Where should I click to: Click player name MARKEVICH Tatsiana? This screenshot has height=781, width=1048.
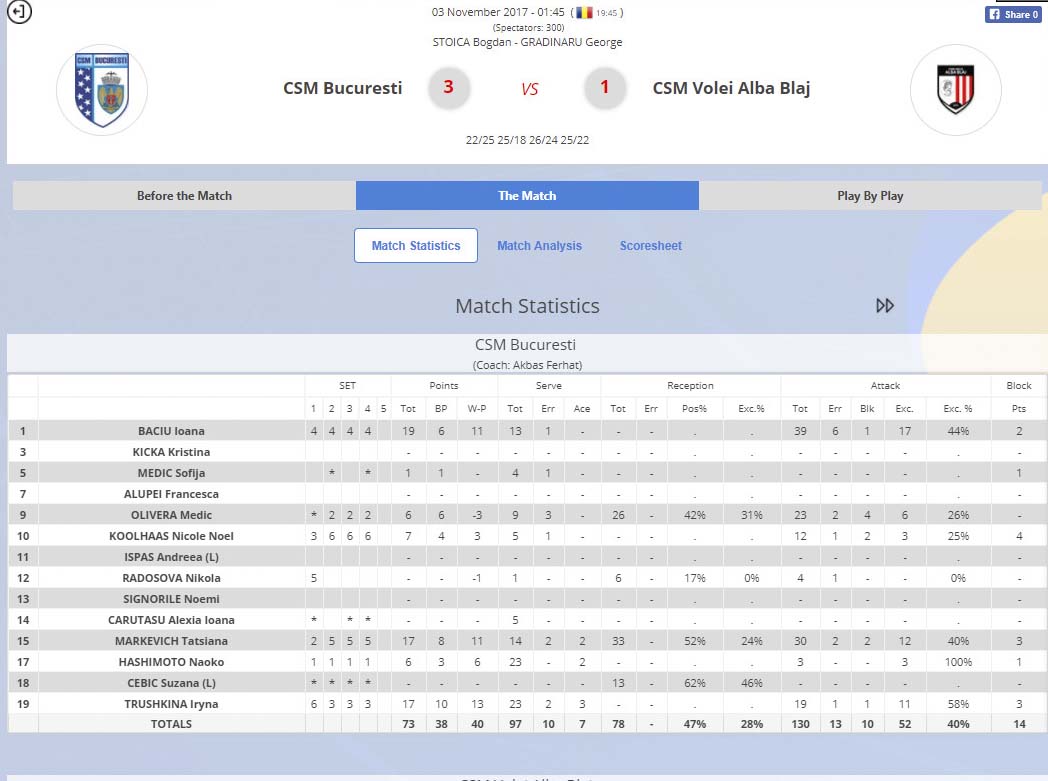tap(171, 641)
